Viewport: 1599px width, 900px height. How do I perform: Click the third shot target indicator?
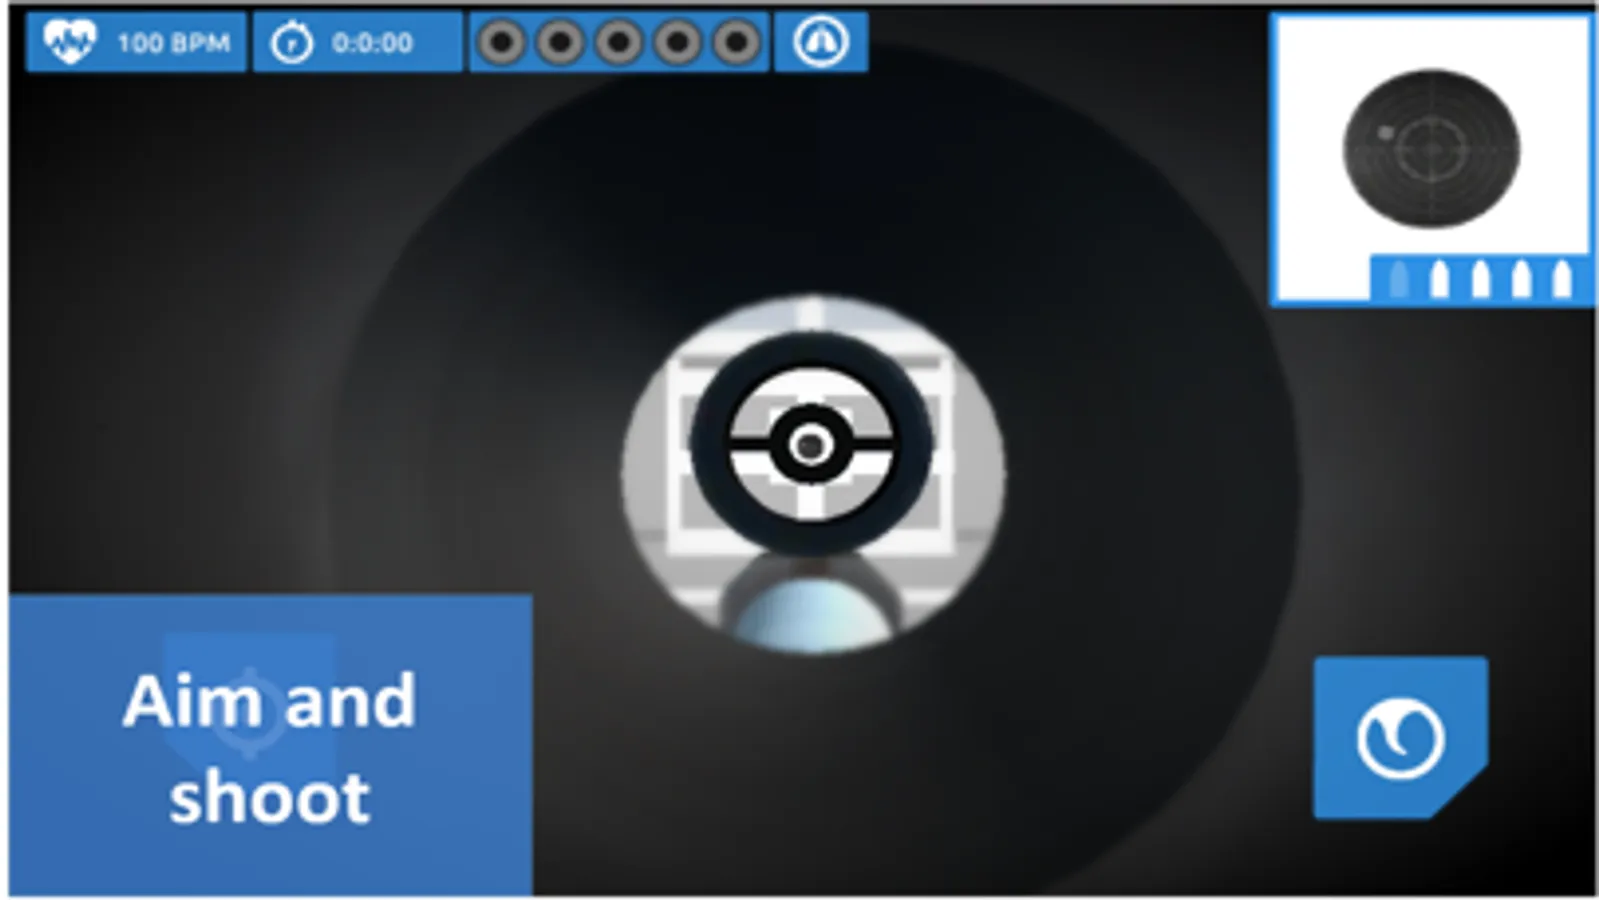click(619, 43)
